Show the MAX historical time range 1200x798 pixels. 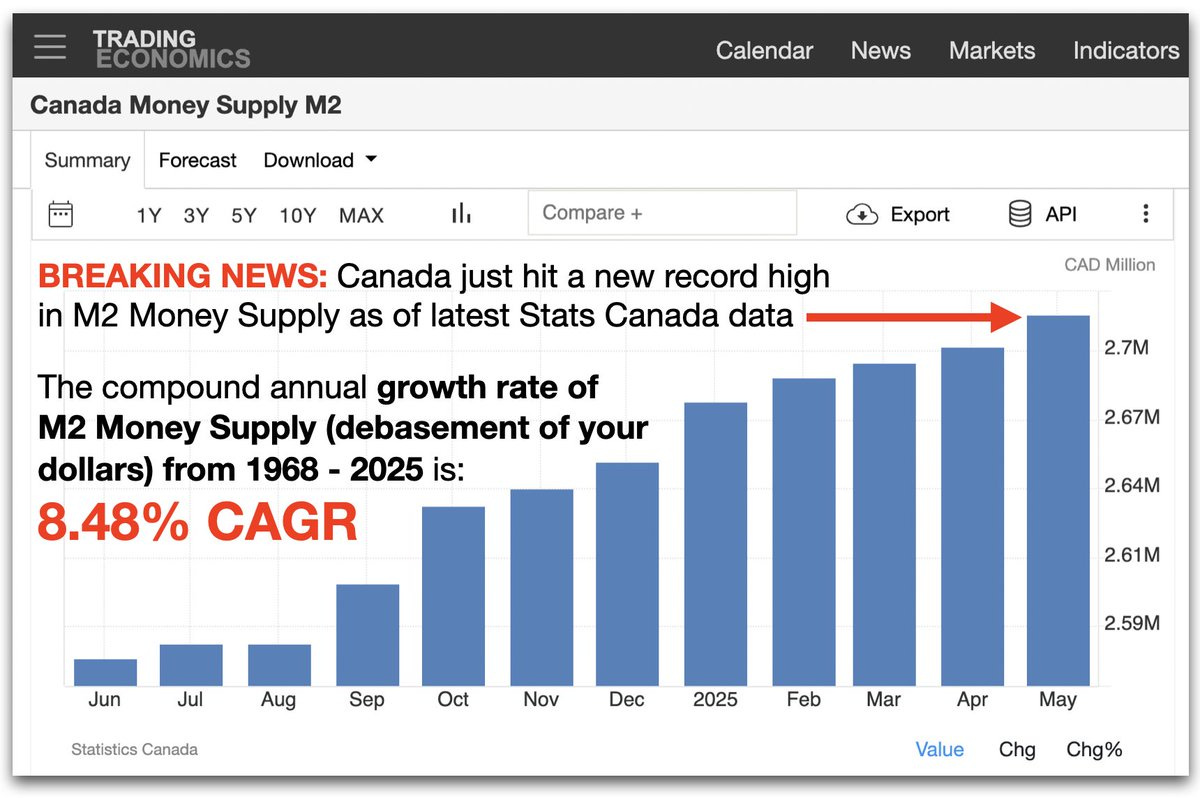coord(361,214)
